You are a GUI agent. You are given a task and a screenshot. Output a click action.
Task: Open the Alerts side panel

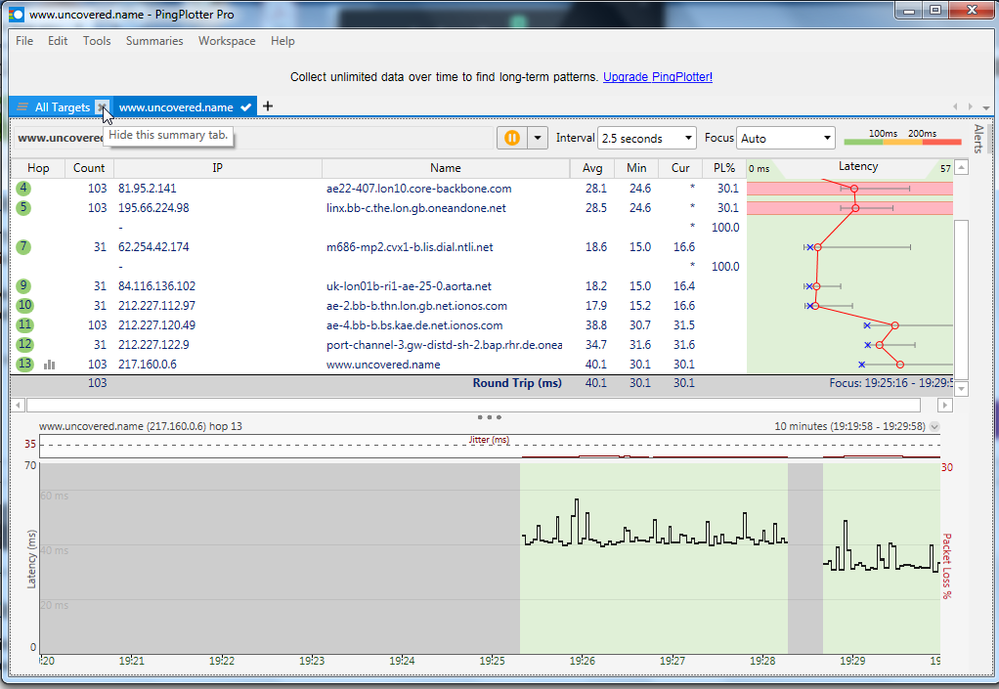pos(978,138)
